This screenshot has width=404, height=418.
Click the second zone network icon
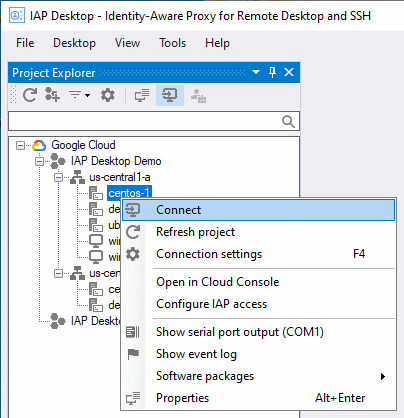[77, 273]
